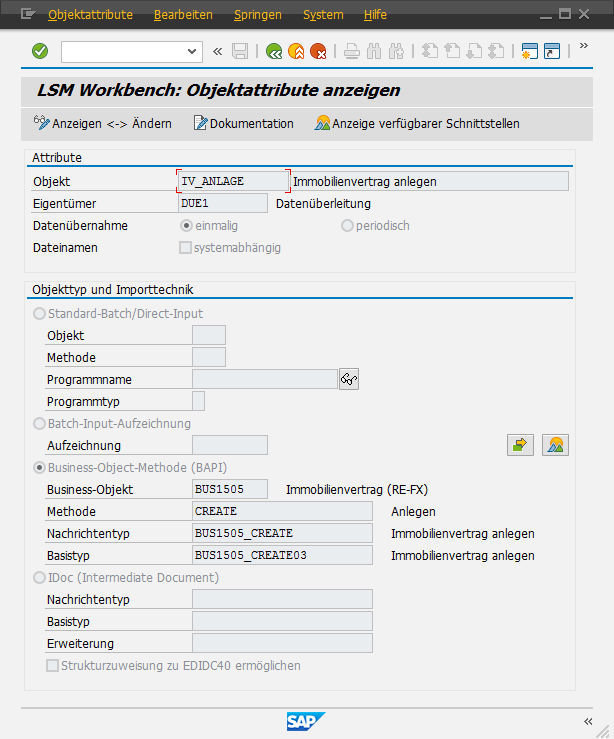Open the Springen menu
614x739 pixels.
coord(258,15)
